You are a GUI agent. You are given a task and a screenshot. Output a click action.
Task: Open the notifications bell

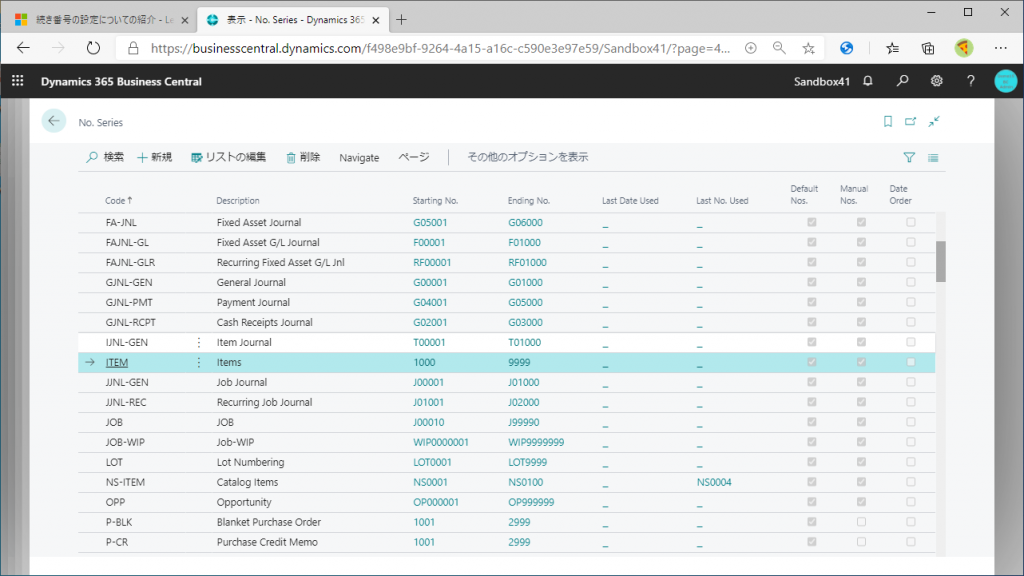(x=868, y=81)
